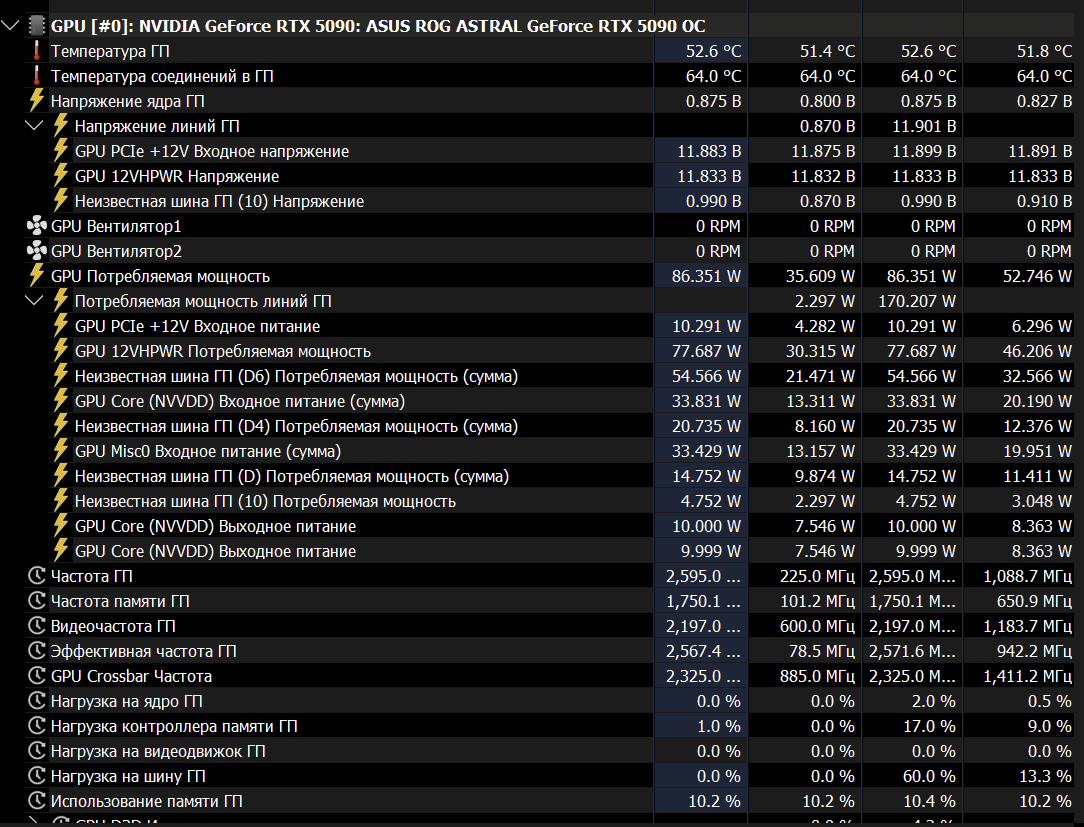The image size is (1084, 827).
Task: Click the lightning icon of GPU Core (NVVDD) Входное питание
Action: [x=61, y=400]
